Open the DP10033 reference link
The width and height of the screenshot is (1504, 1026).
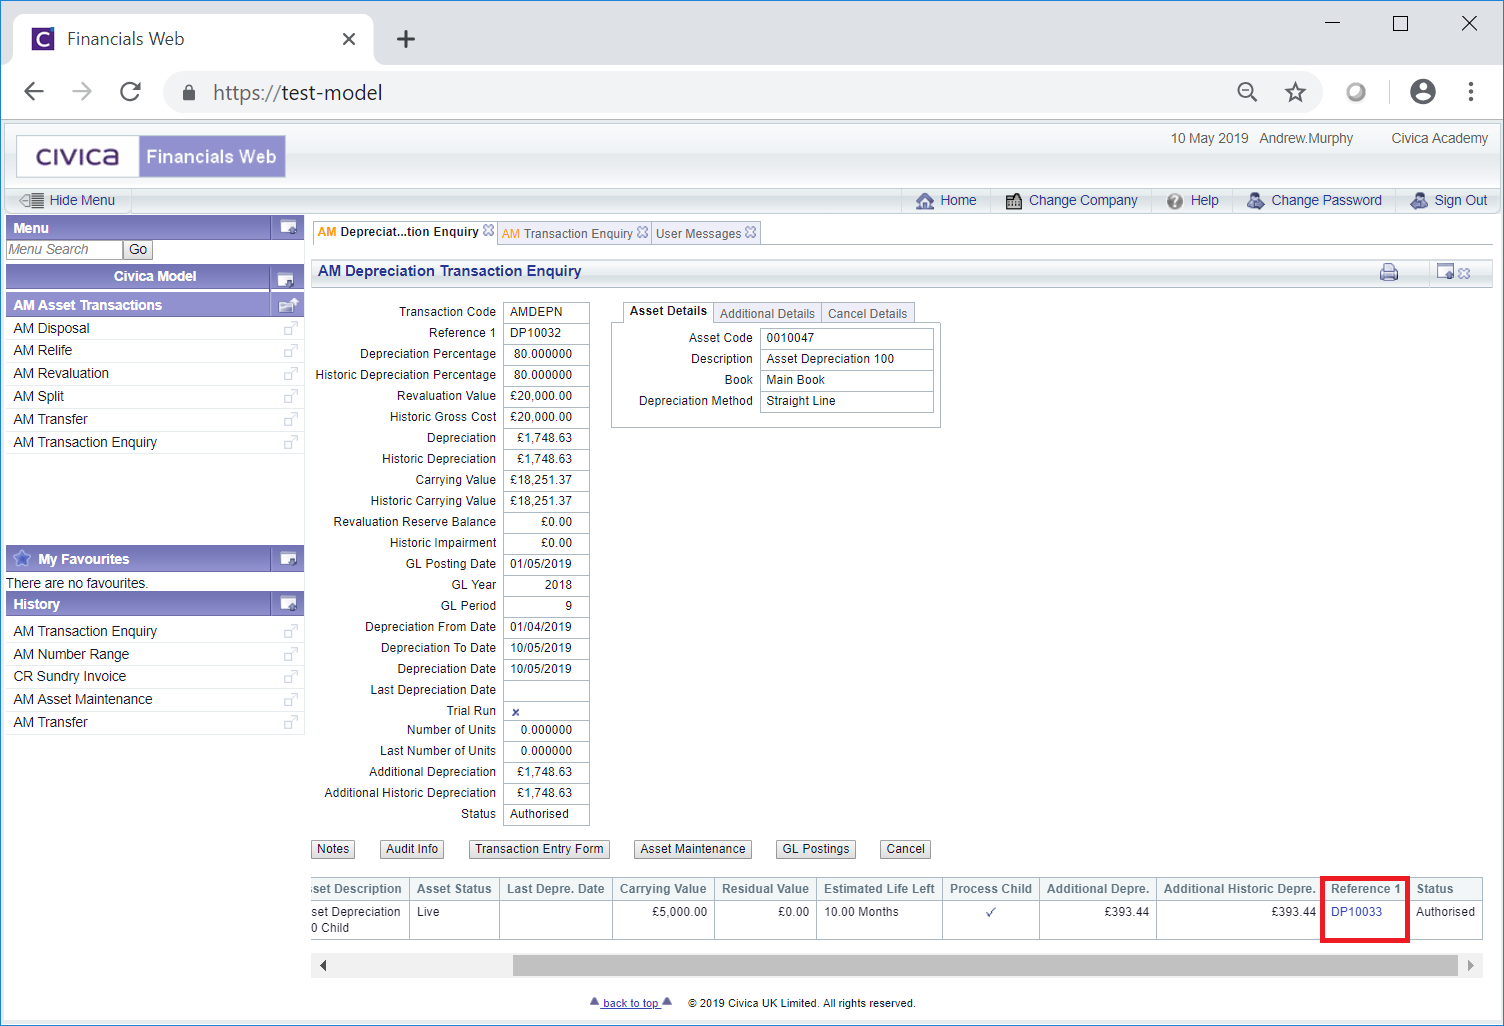tap(1356, 912)
